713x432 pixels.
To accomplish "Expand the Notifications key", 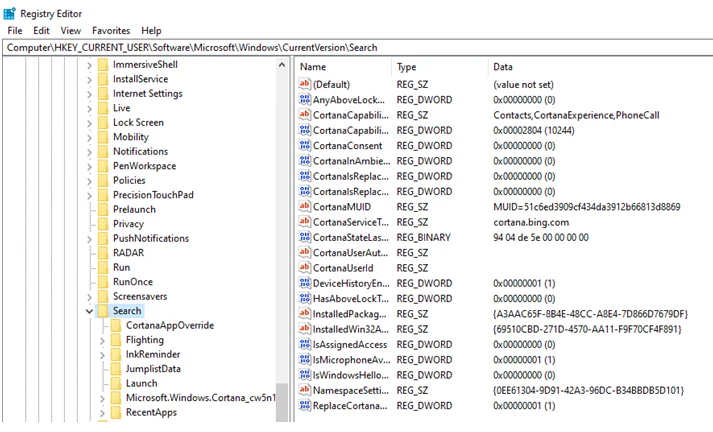I will (x=89, y=152).
